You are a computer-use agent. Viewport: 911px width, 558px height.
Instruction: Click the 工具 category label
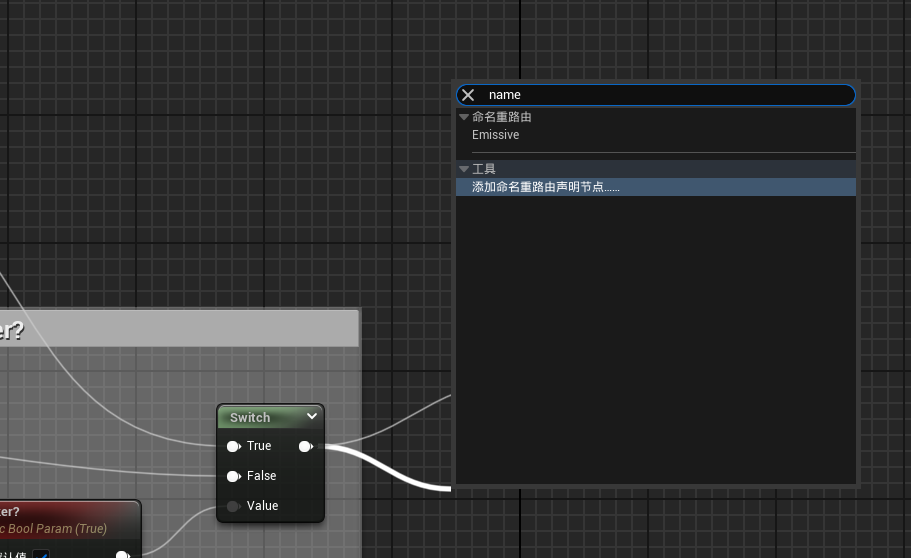(483, 169)
